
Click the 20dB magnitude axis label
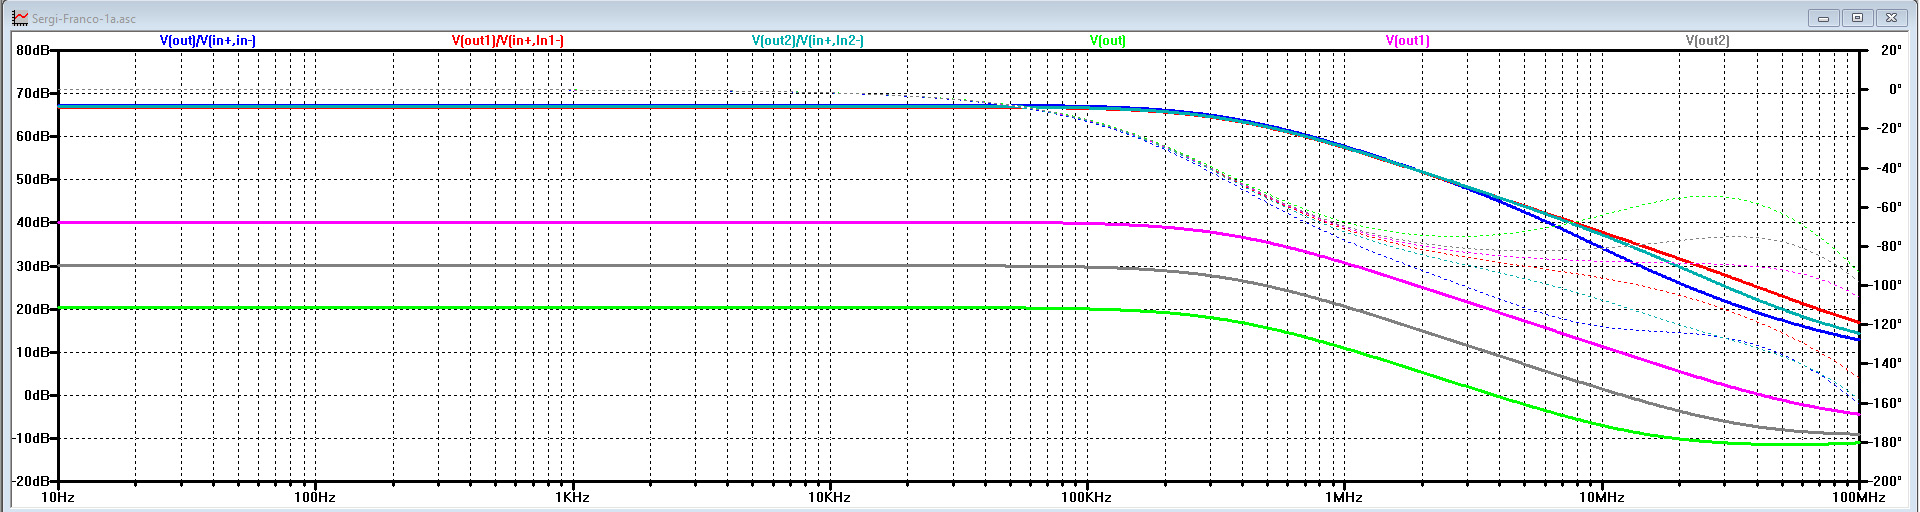coord(32,309)
